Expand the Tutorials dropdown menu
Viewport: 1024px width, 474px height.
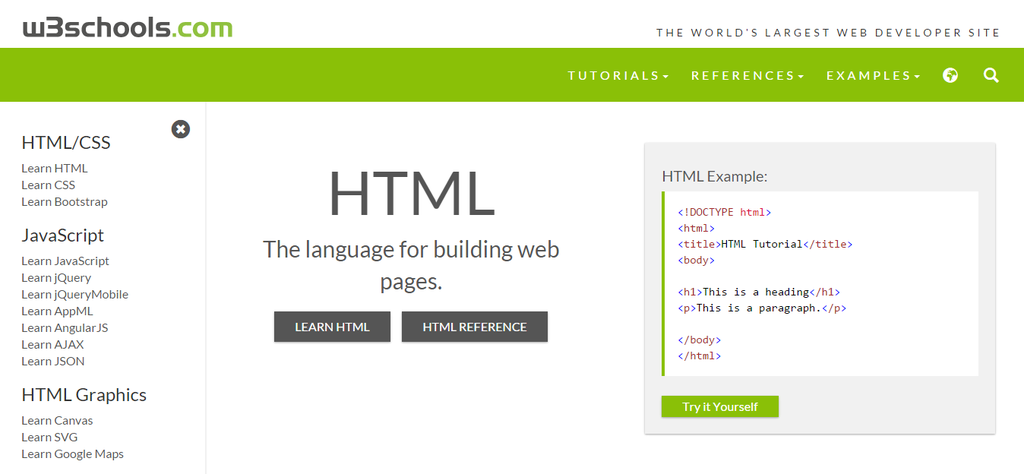click(618, 76)
